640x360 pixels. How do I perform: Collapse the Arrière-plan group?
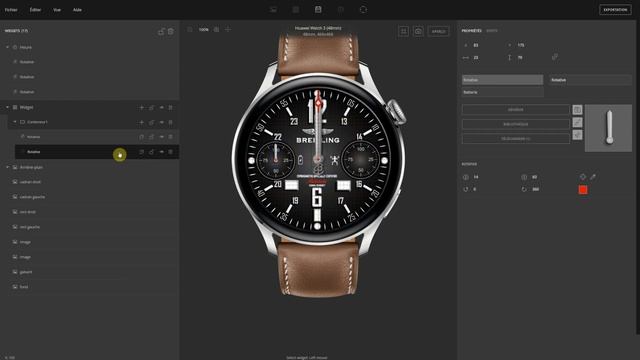[x=7, y=167]
